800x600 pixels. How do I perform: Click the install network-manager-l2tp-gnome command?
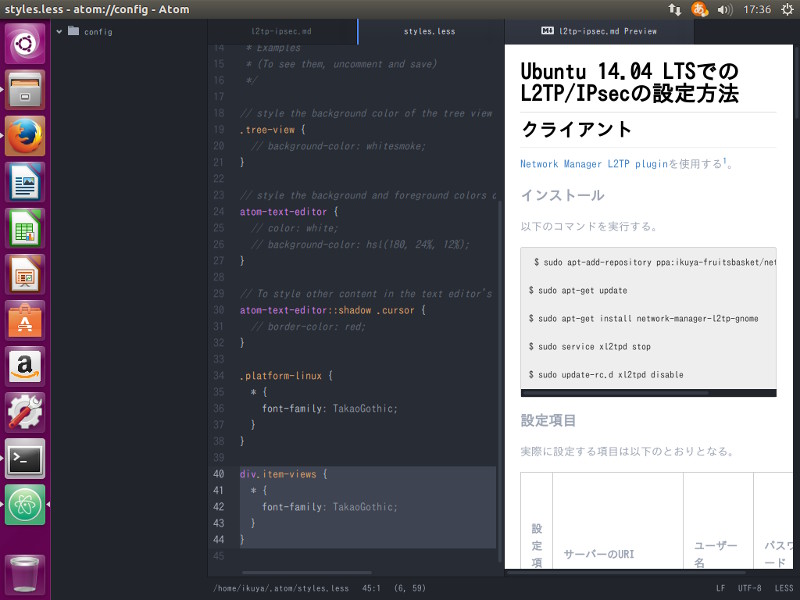click(643, 318)
